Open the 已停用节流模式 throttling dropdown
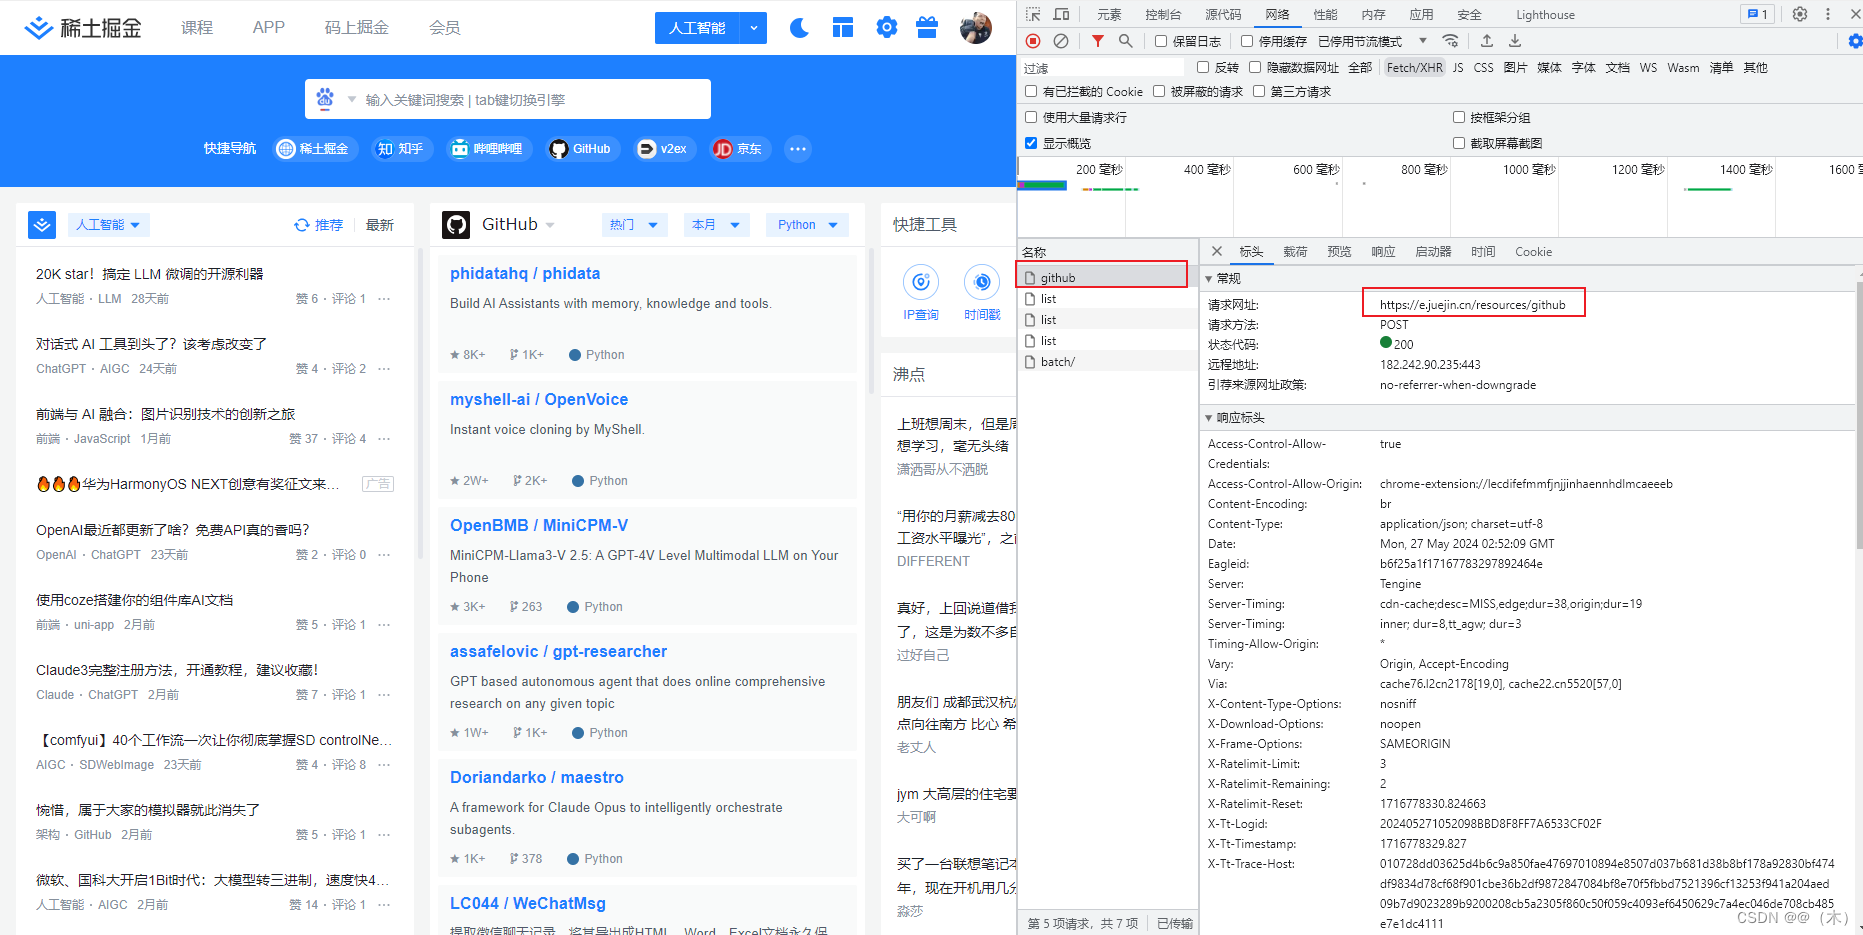Viewport: 1863px width, 935px height. tap(1373, 41)
